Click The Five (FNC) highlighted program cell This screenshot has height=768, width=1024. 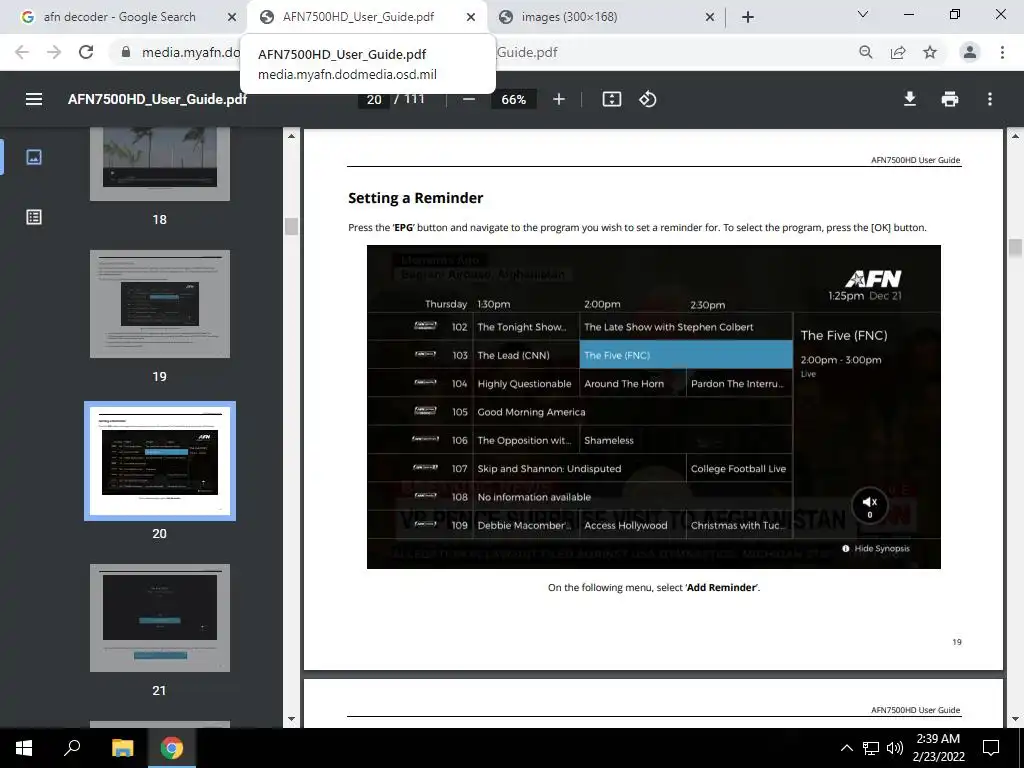click(686, 355)
